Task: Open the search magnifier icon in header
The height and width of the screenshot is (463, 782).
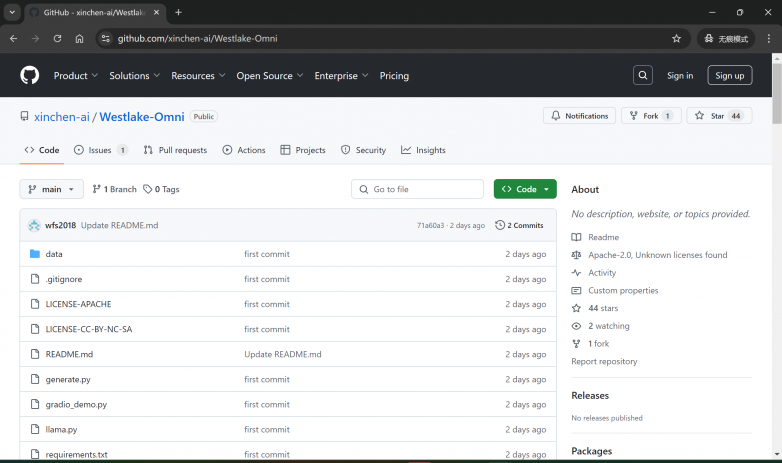Action: pyautogui.click(x=642, y=75)
